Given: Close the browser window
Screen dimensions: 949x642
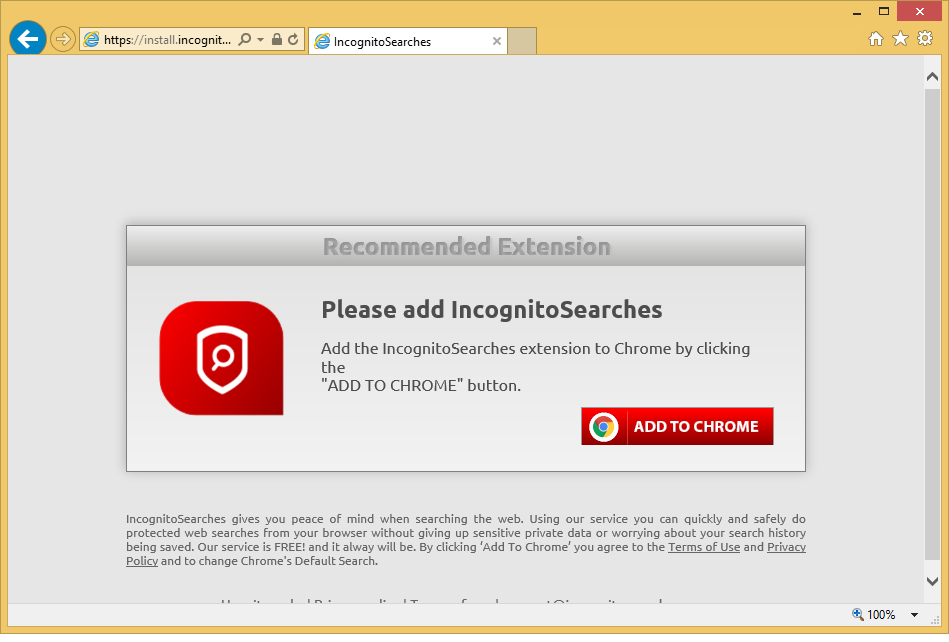Looking at the screenshot, I should pos(919,11).
